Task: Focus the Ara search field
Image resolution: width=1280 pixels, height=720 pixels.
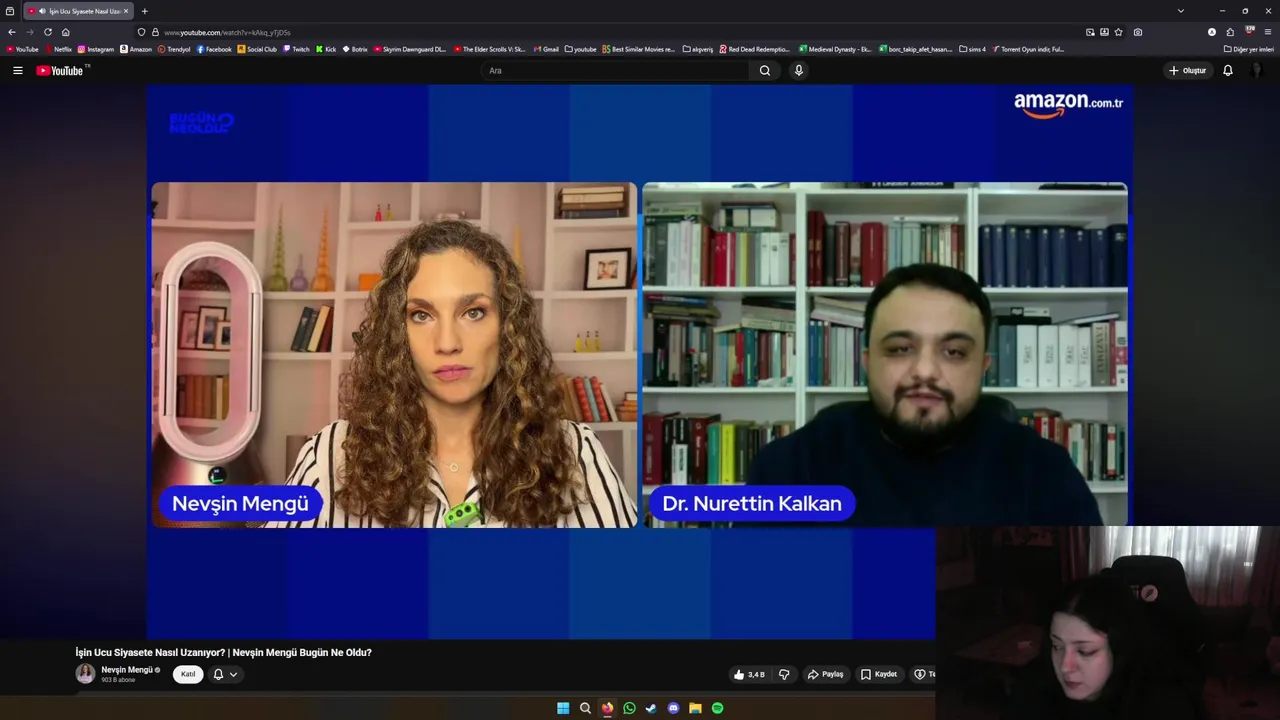Action: click(615, 71)
